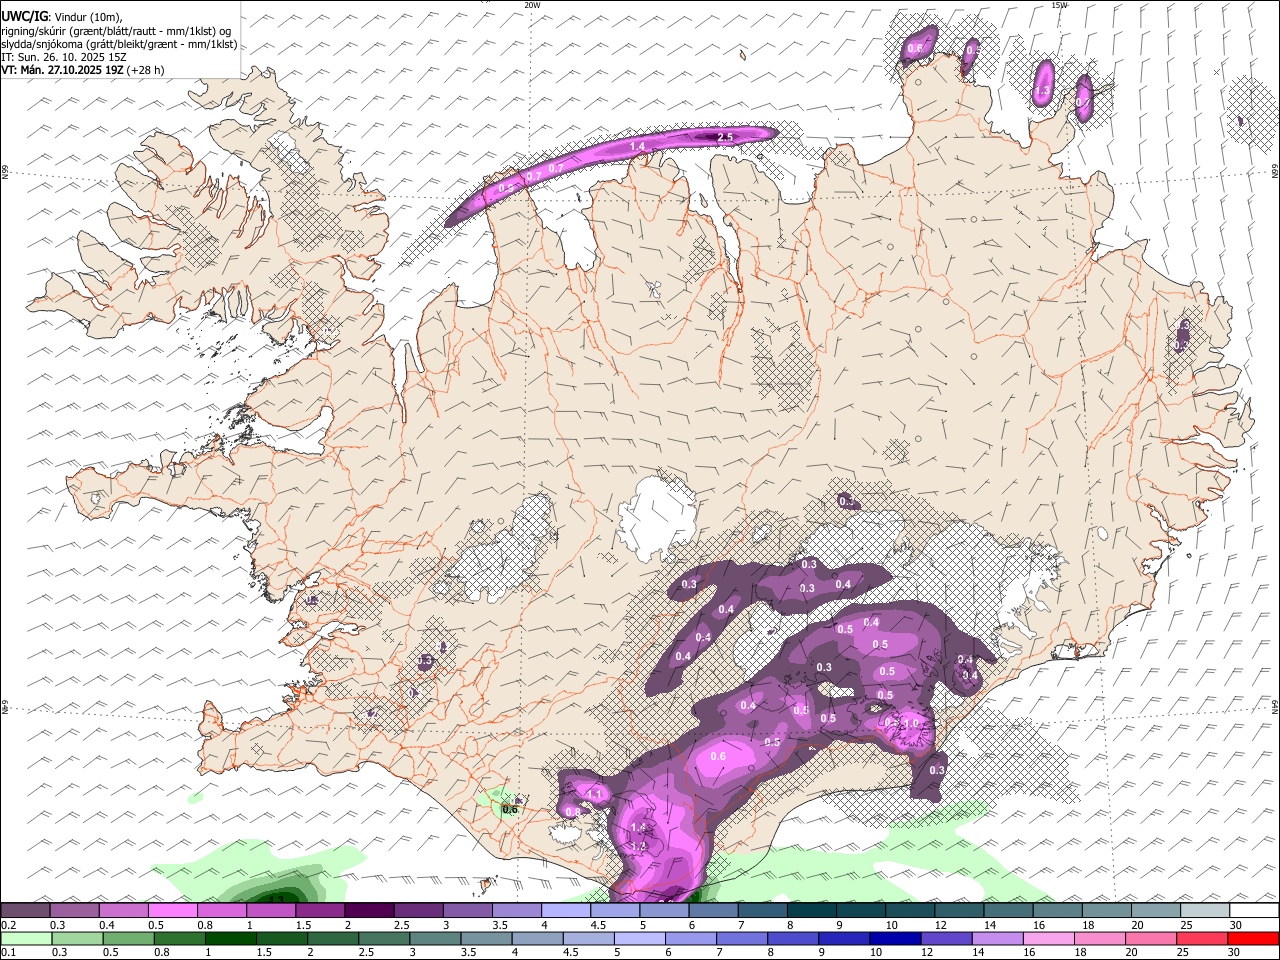Pick lower legend green swatch labeled 0.5
Image resolution: width=1280 pixels, height=960 pixels.
[x=128, y=938]
